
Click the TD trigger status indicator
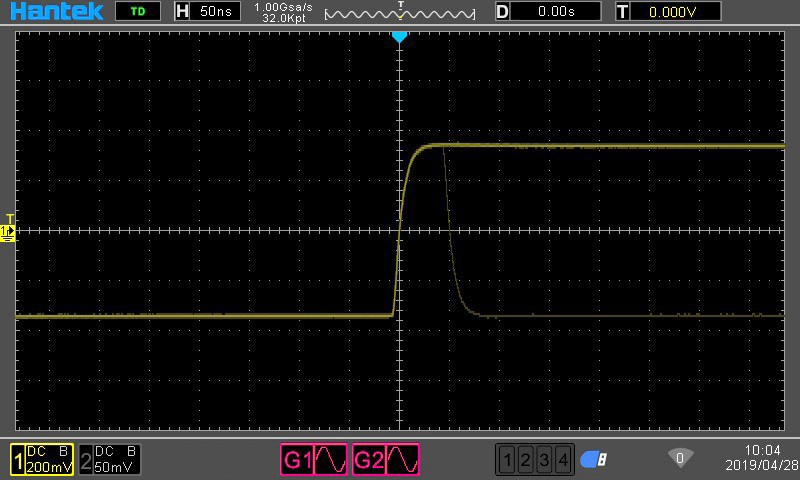pyautogui.click(x=138, y=11)
